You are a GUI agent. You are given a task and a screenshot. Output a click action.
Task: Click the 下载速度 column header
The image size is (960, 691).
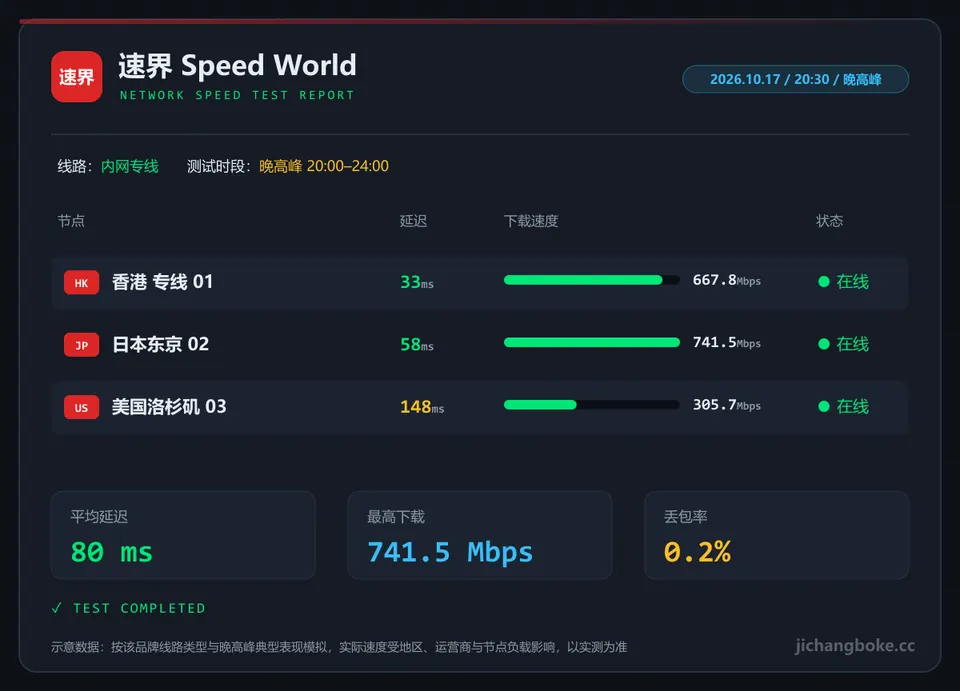(531, 221)
